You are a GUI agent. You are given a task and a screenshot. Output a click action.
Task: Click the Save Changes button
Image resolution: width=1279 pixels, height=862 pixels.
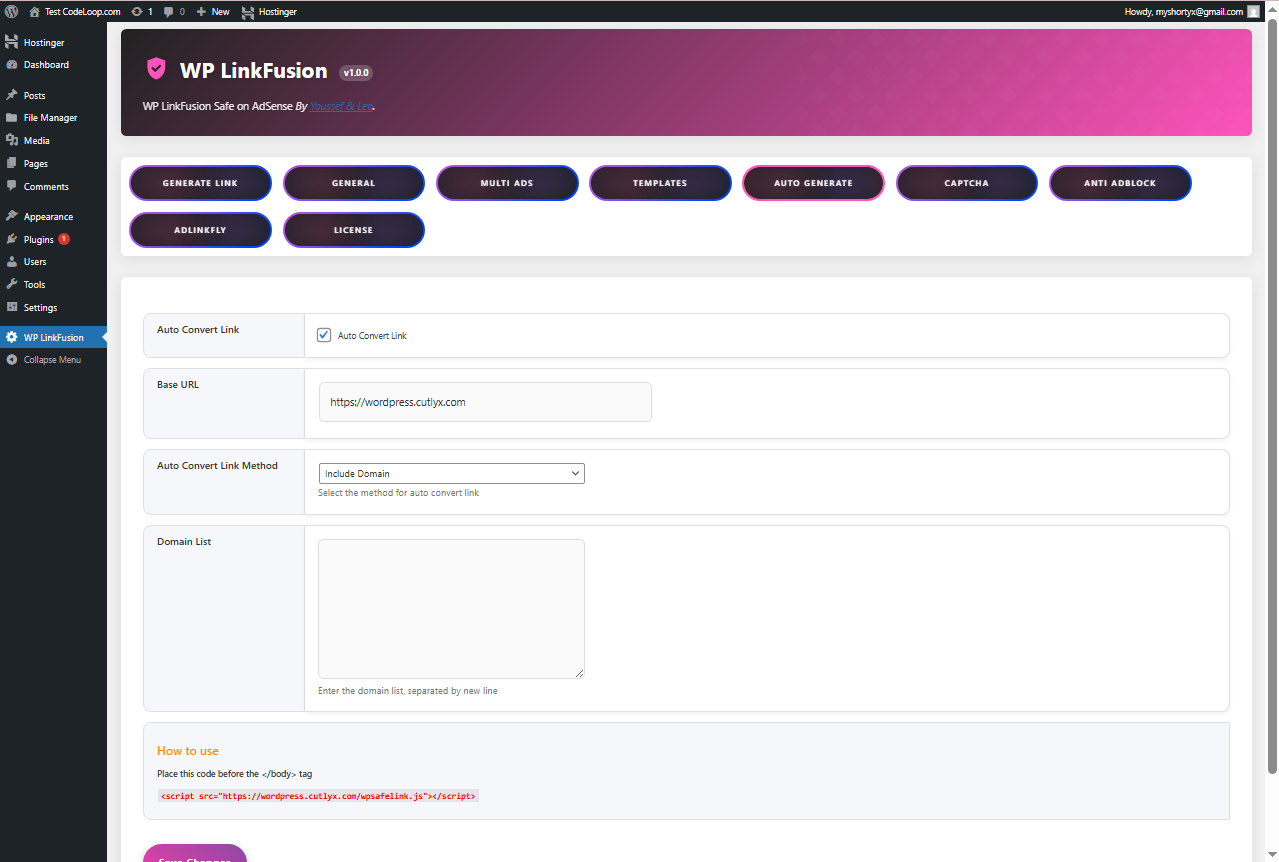coord(195,854)
